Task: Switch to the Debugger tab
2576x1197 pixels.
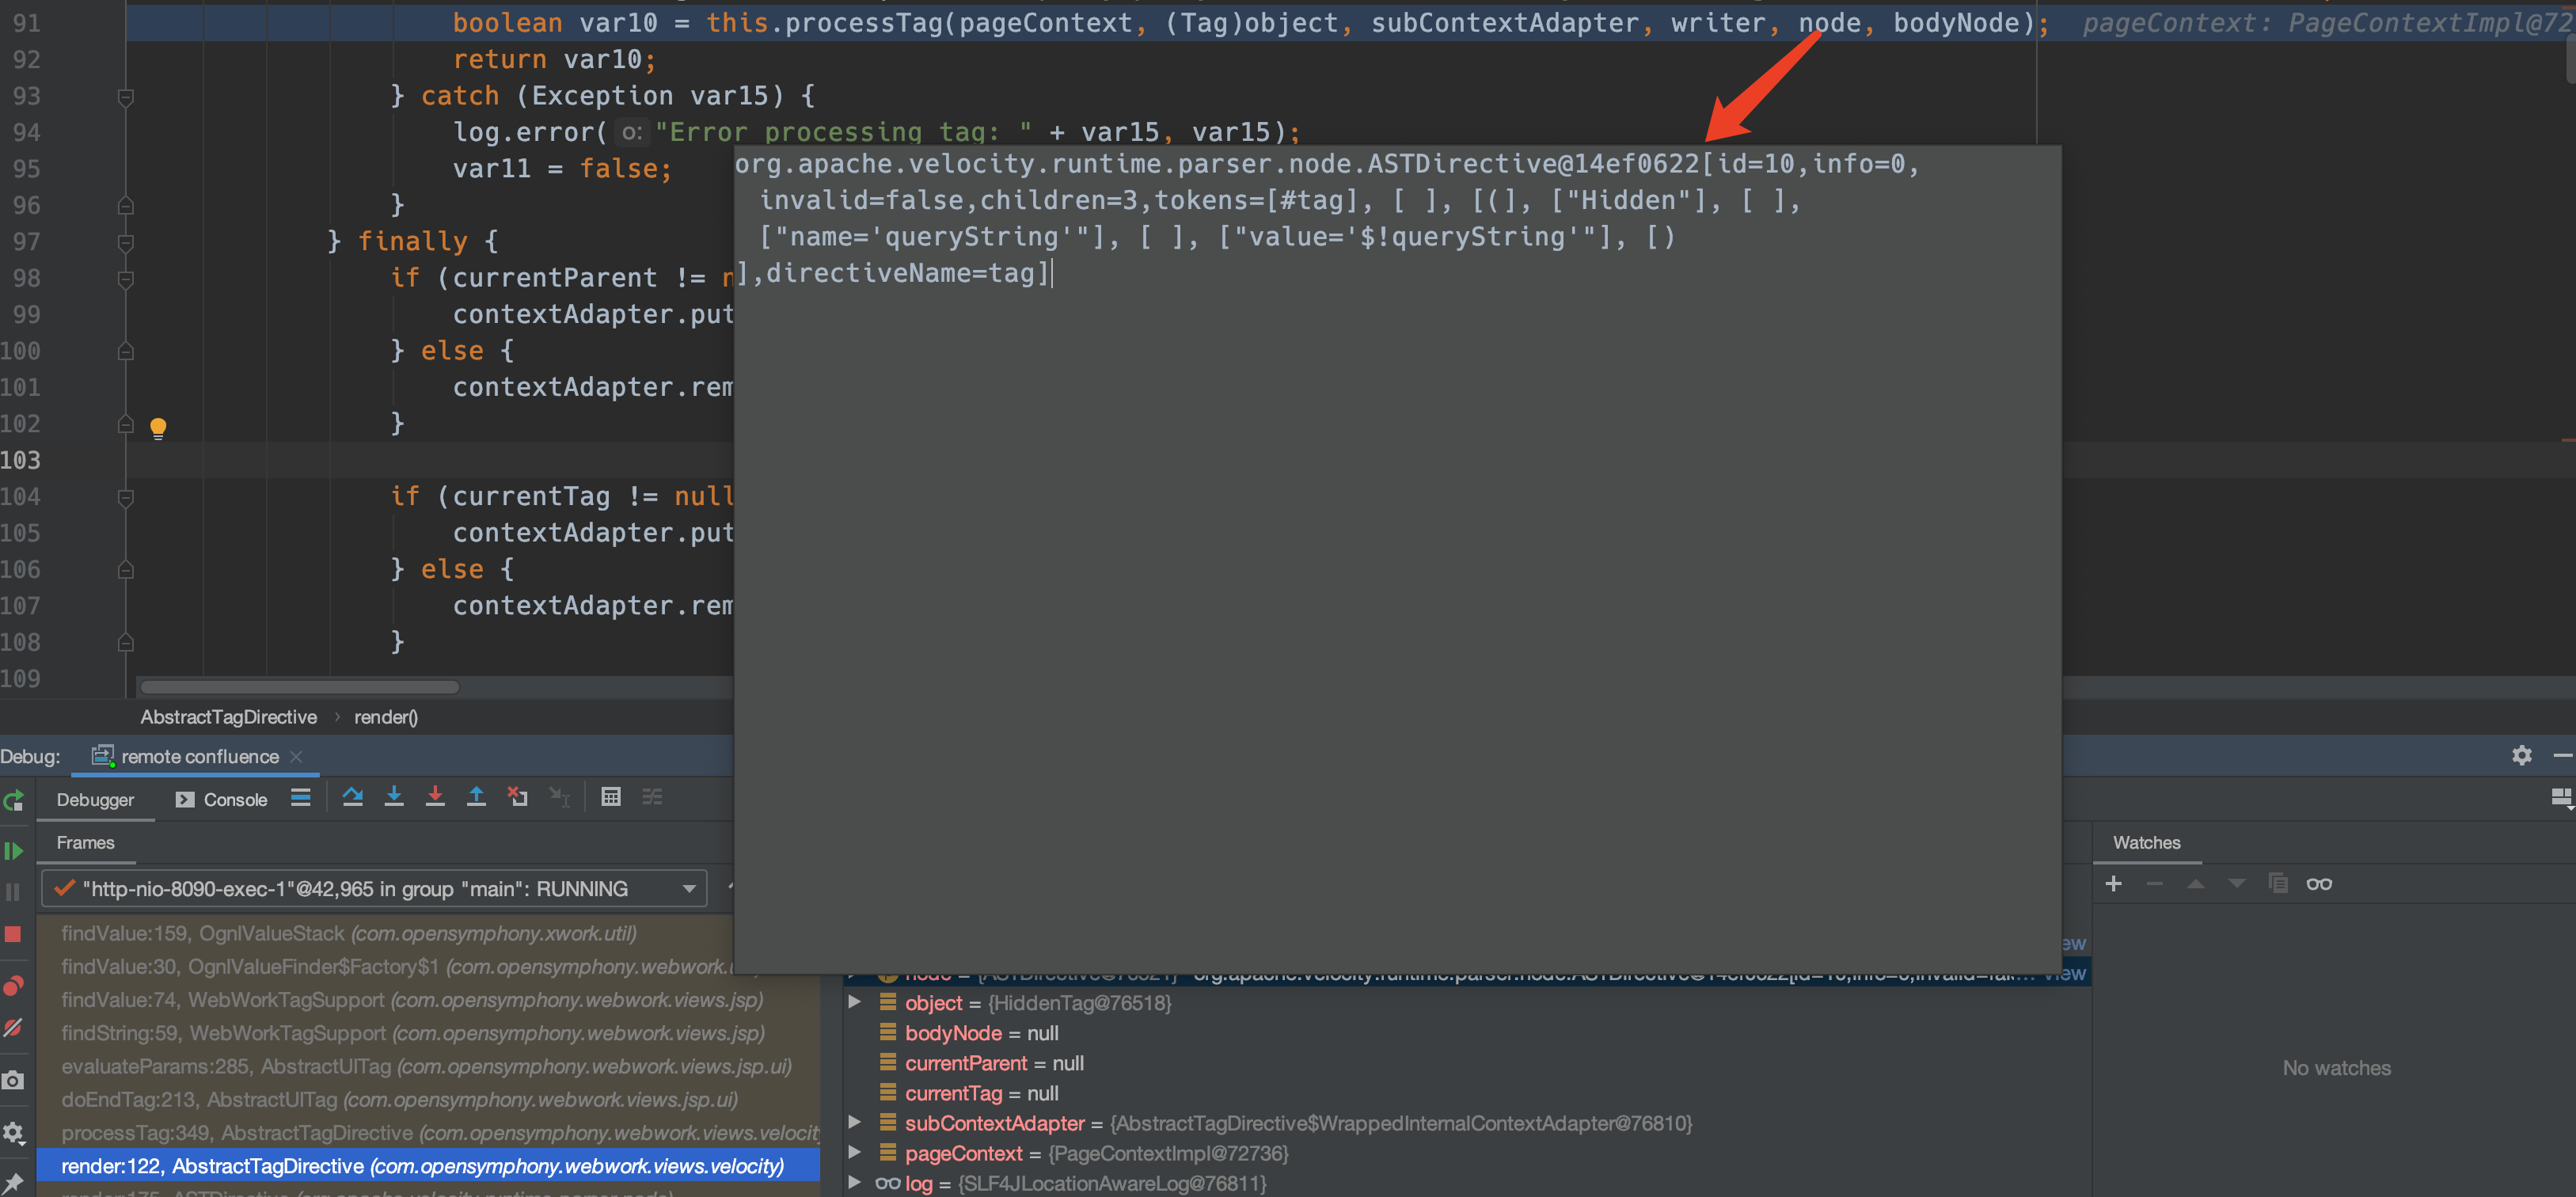Action: (95, 800)
